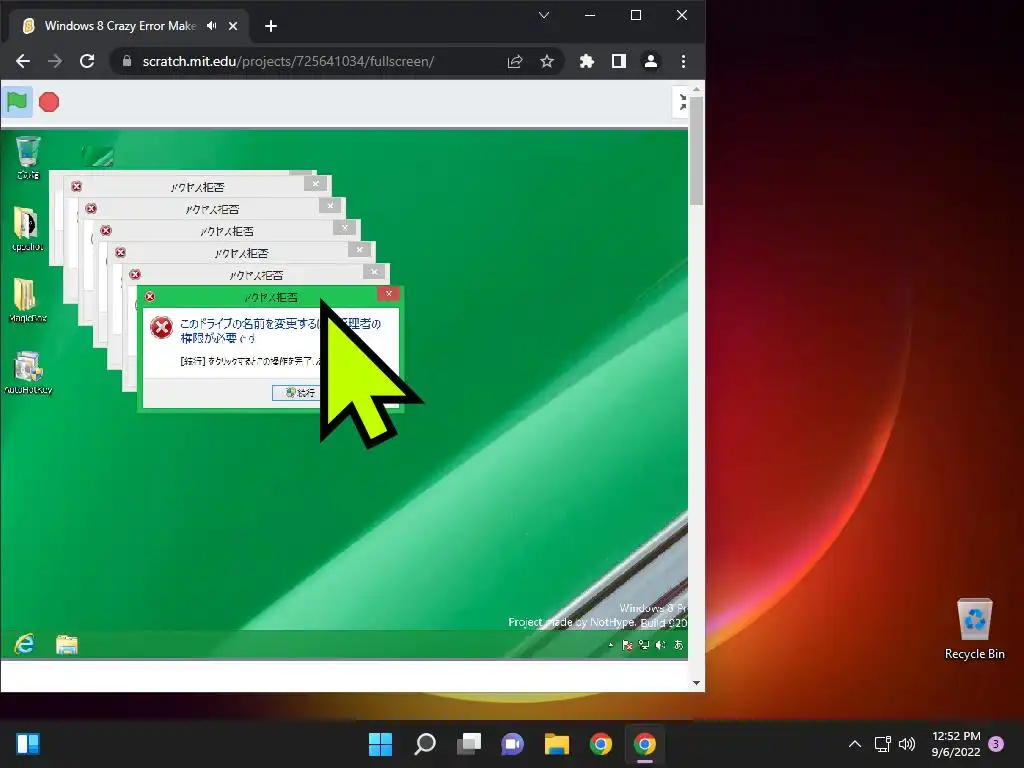Click volume icon in Scratch system tray

(x=661, y=645)
